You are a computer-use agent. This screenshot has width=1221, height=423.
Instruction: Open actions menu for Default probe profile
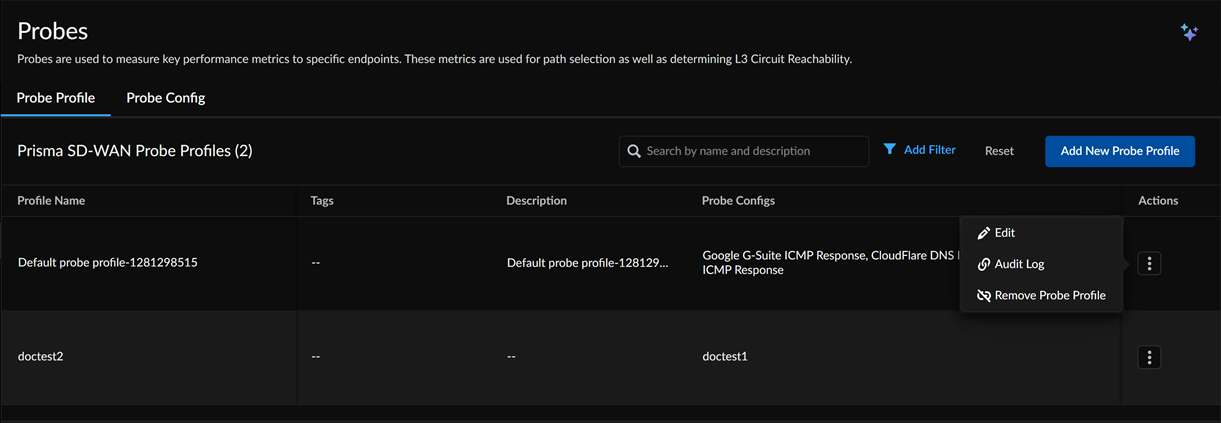click(1150, 264)
